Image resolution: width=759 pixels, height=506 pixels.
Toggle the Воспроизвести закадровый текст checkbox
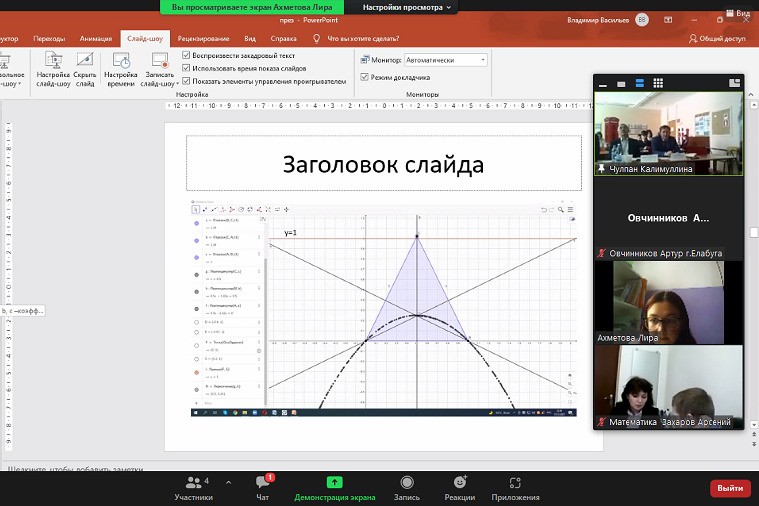click(187, 56)
